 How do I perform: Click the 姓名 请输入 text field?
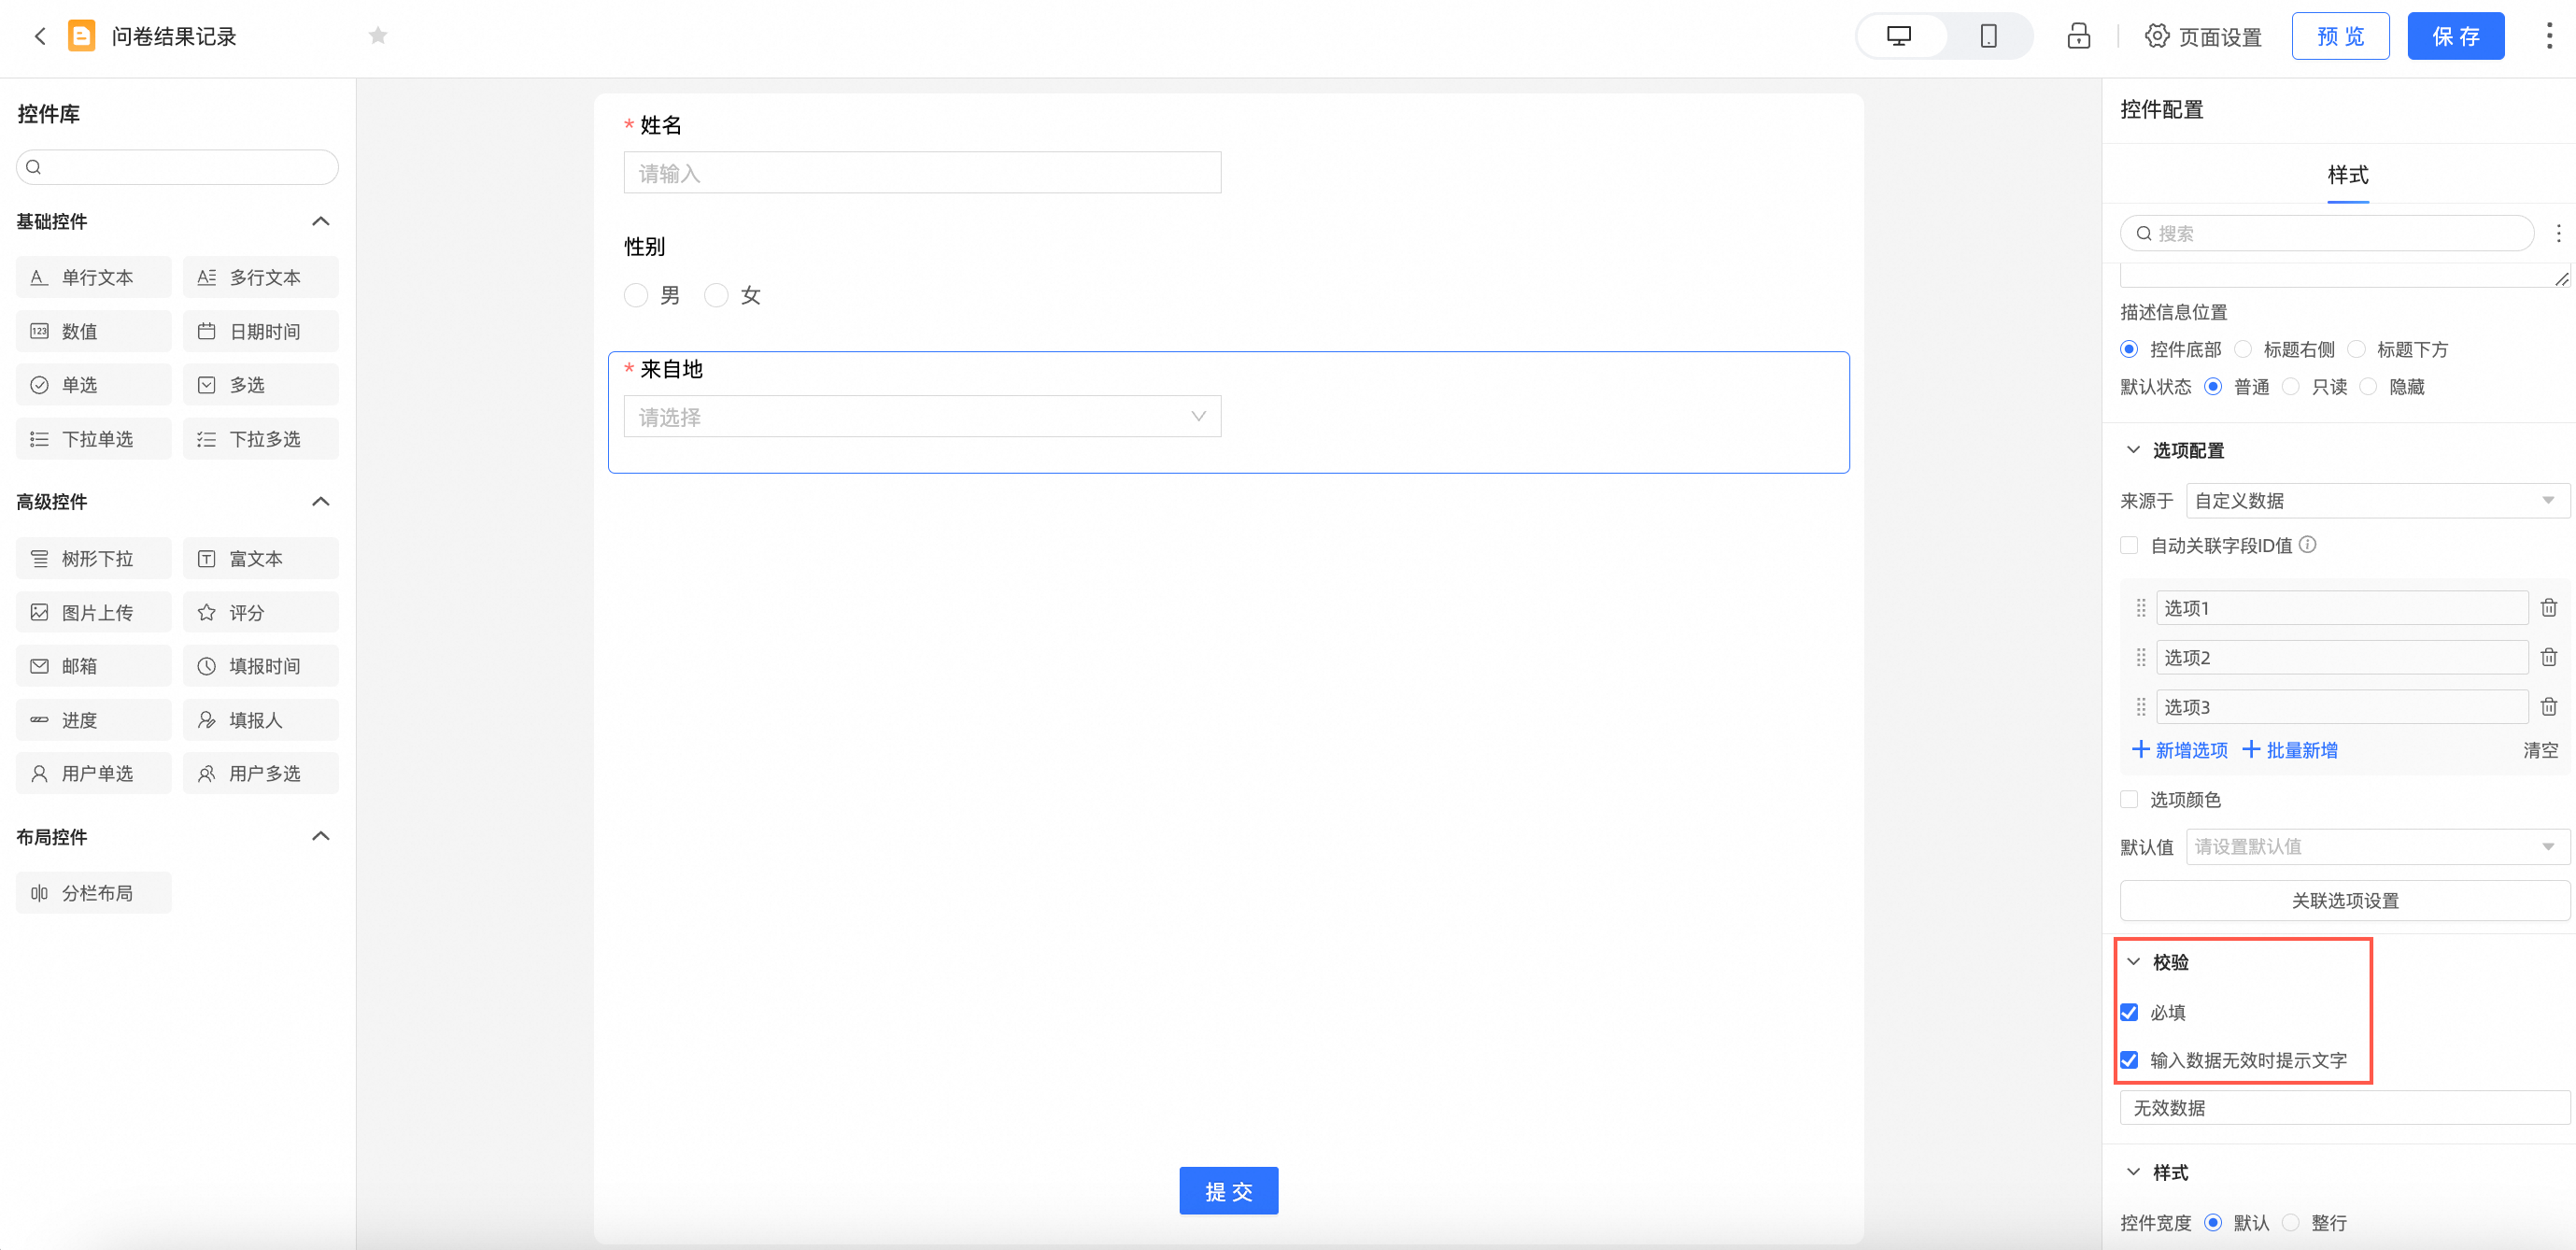(x=921, y=173)
